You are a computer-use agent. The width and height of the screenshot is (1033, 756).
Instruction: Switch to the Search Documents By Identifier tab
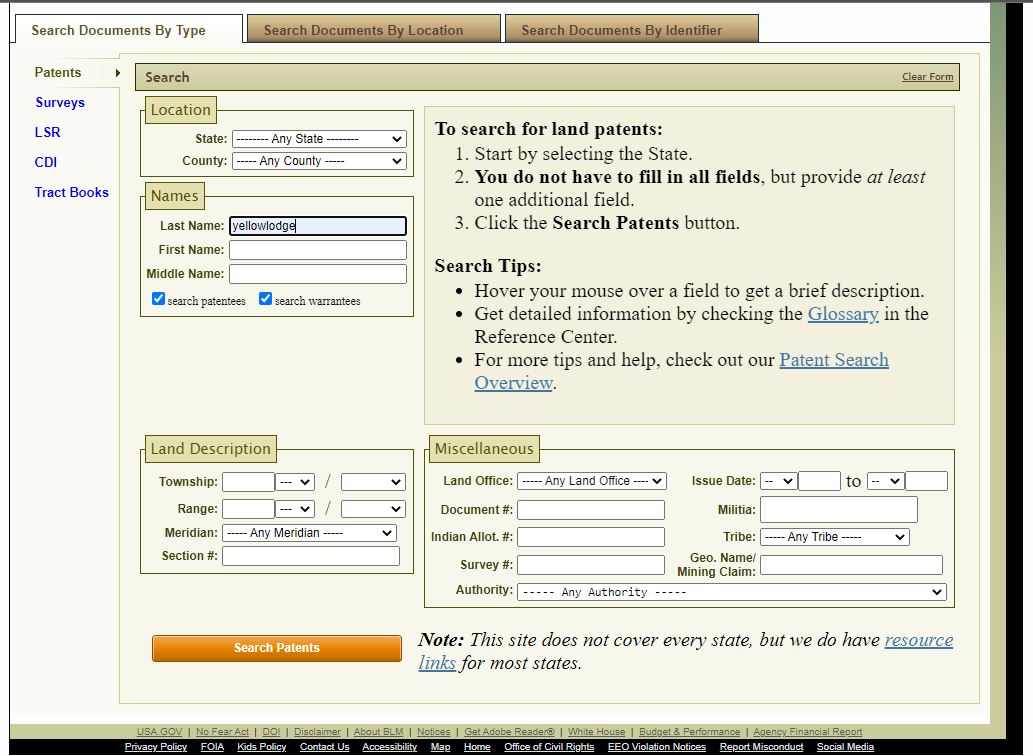click(x=631, y=30)
